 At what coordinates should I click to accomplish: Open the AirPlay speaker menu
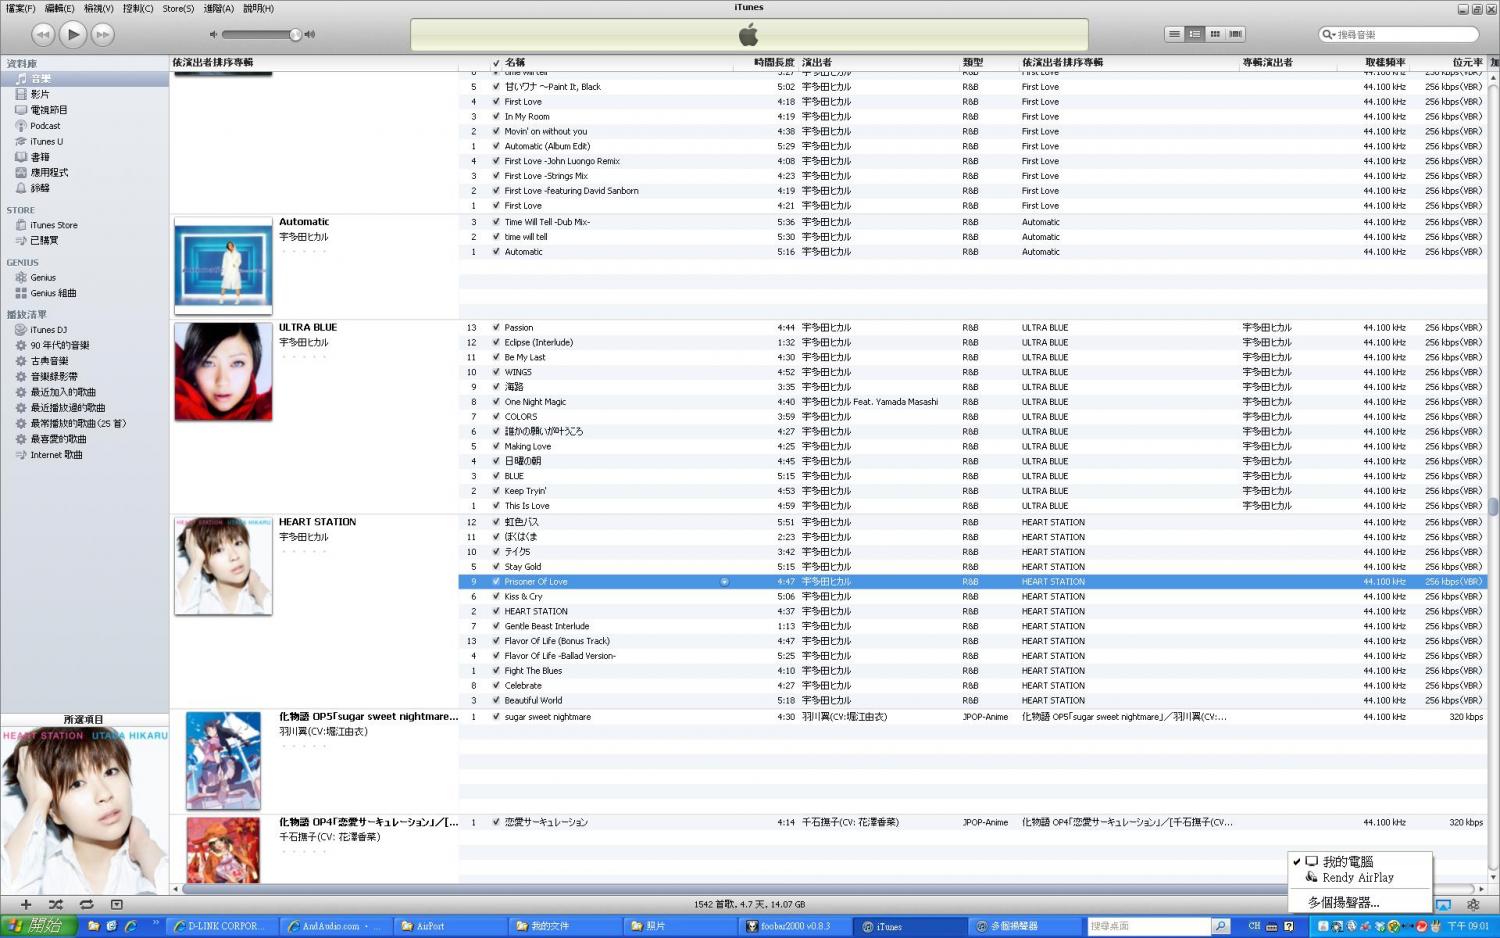(1443, 904)
